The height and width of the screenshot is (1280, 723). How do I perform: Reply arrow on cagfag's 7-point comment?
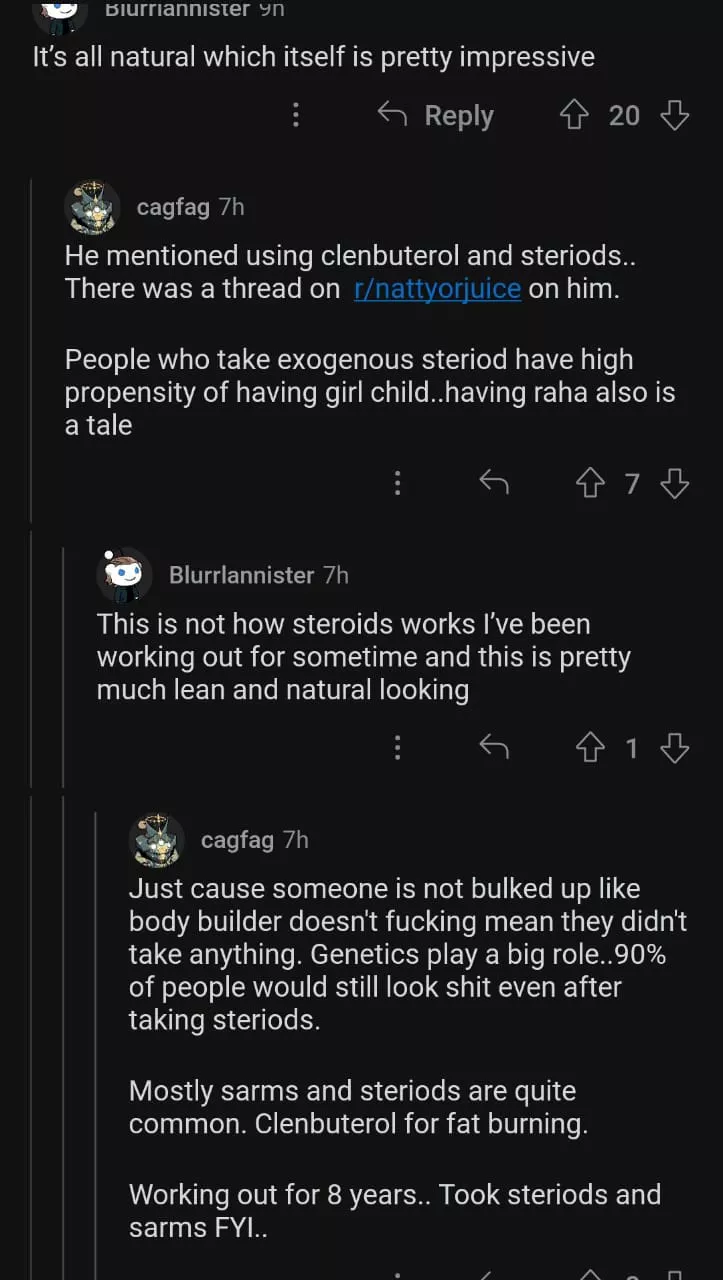(x=494, y=484)
